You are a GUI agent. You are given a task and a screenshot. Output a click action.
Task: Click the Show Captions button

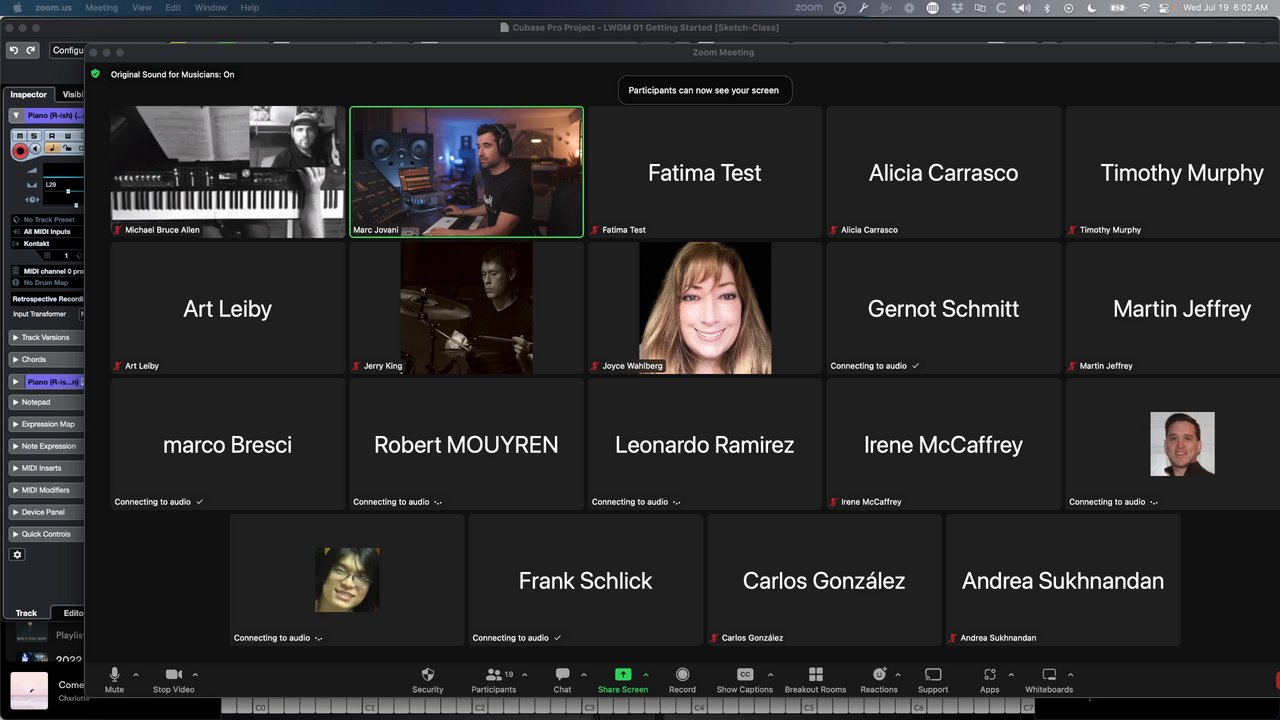744,675
